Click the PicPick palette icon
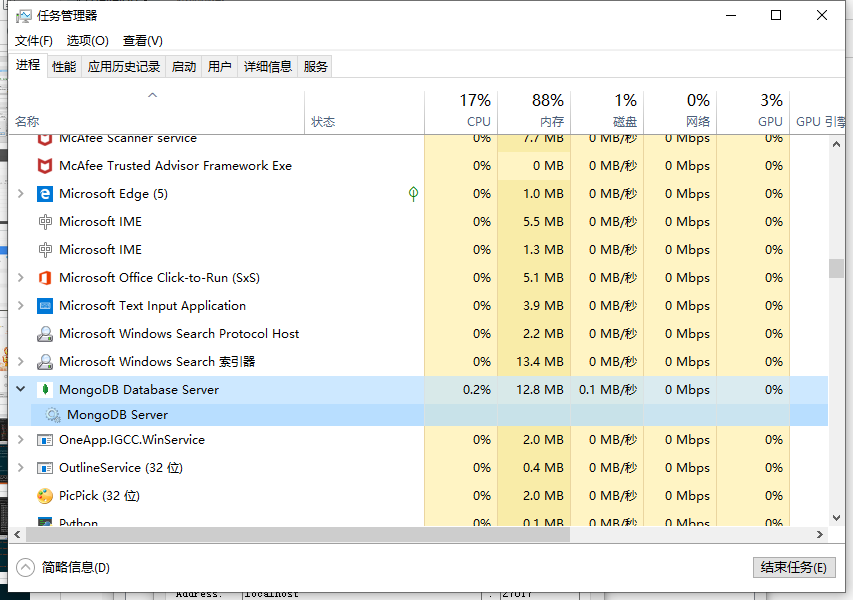This screenshot has width=853, height=600. [45, 496]
